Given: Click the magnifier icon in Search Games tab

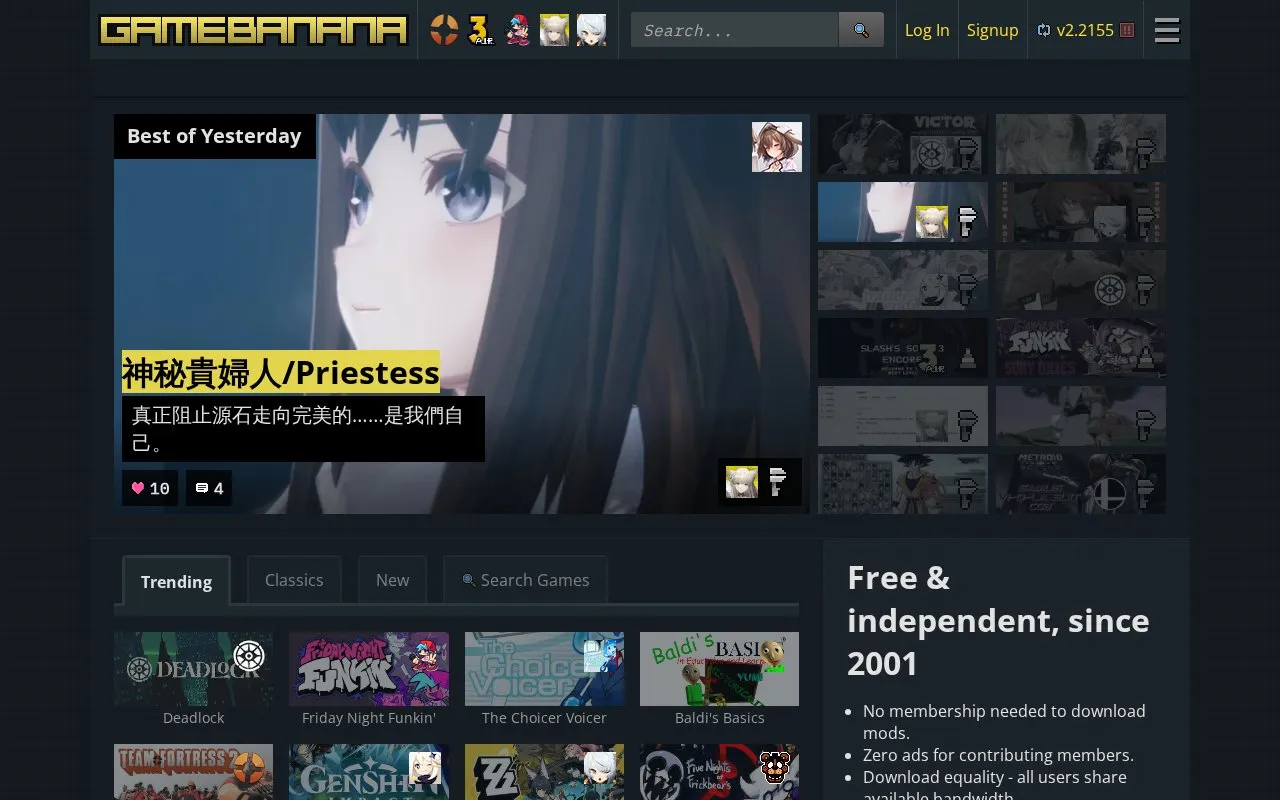Looking at the screenshot, I should [x=468, y=580].
